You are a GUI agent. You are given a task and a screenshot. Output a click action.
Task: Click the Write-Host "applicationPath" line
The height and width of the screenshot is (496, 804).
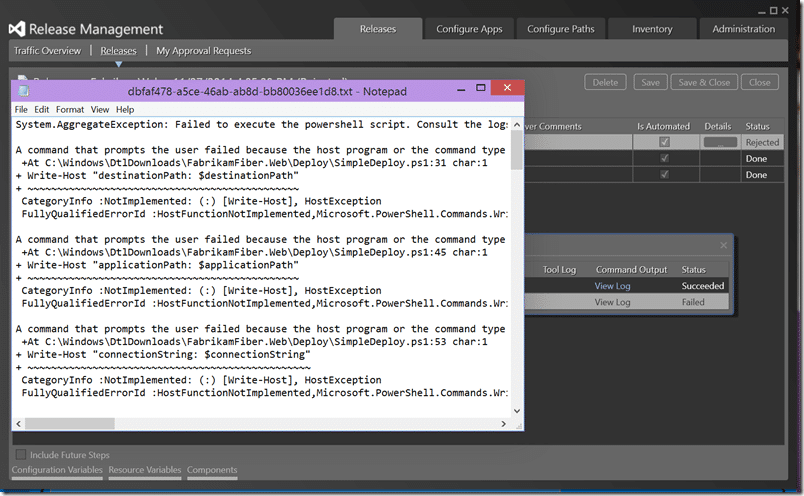point(157,265)
